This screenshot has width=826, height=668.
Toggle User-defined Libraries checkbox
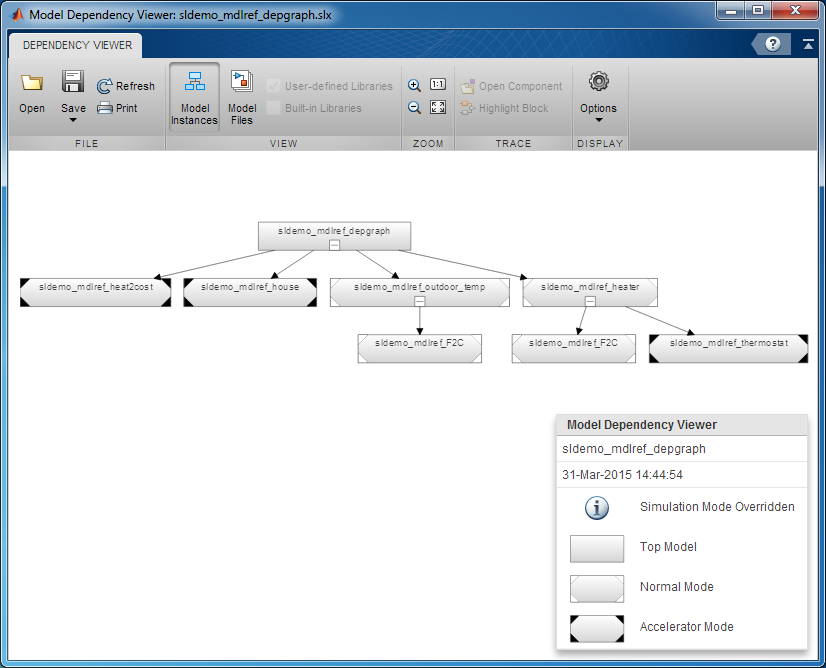(x=273, y=86)
